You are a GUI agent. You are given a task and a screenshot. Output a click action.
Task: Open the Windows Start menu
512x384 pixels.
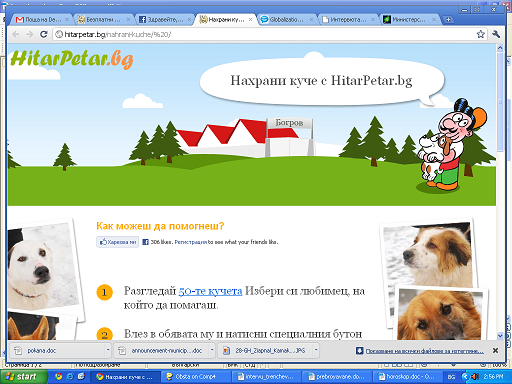click(x=23, y=377)
